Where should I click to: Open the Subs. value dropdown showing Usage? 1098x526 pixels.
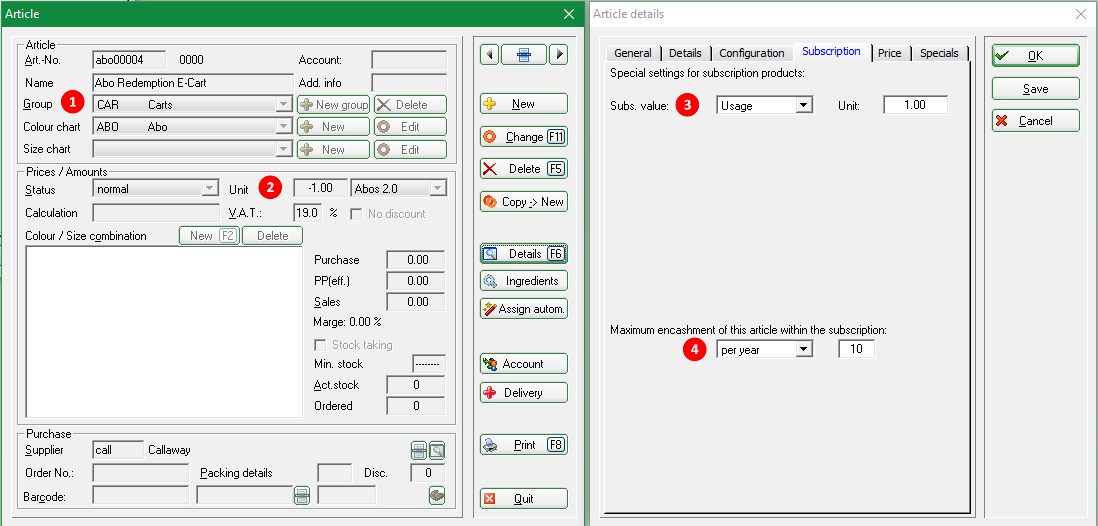click(805, 106)
